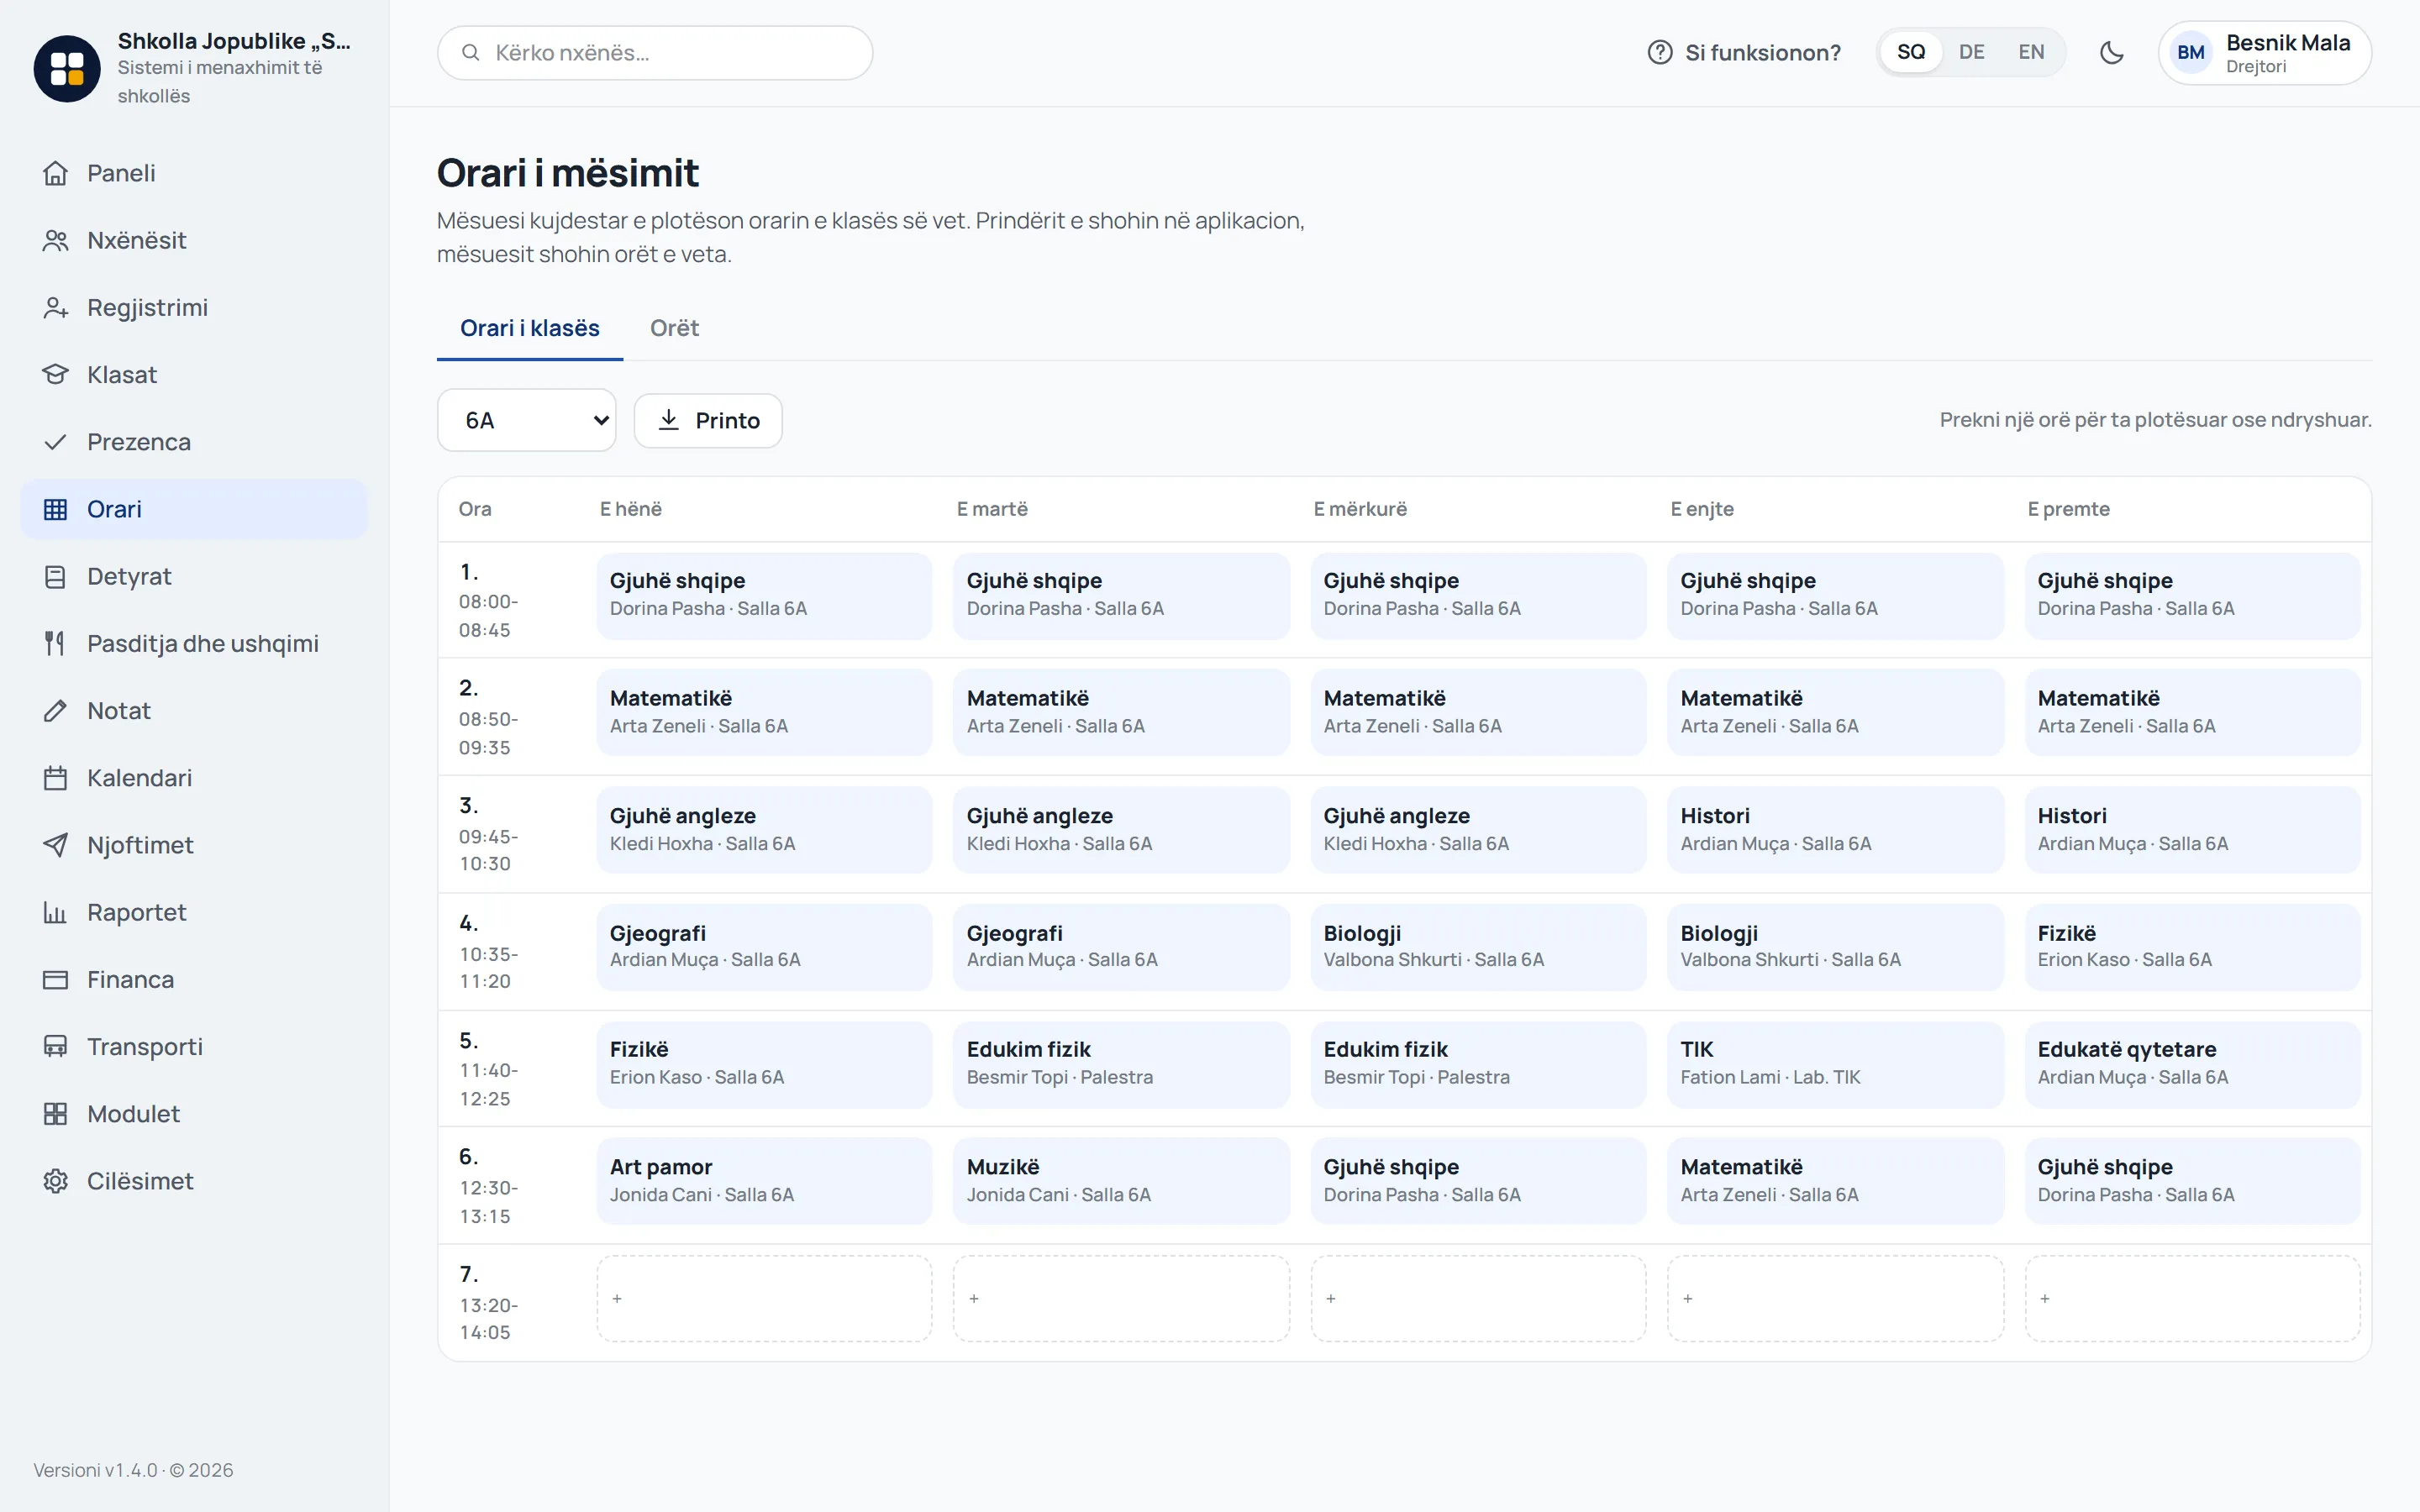Switch to the Orët tab
Viewport: 2420px width, 1512px height.
(674, 328)
